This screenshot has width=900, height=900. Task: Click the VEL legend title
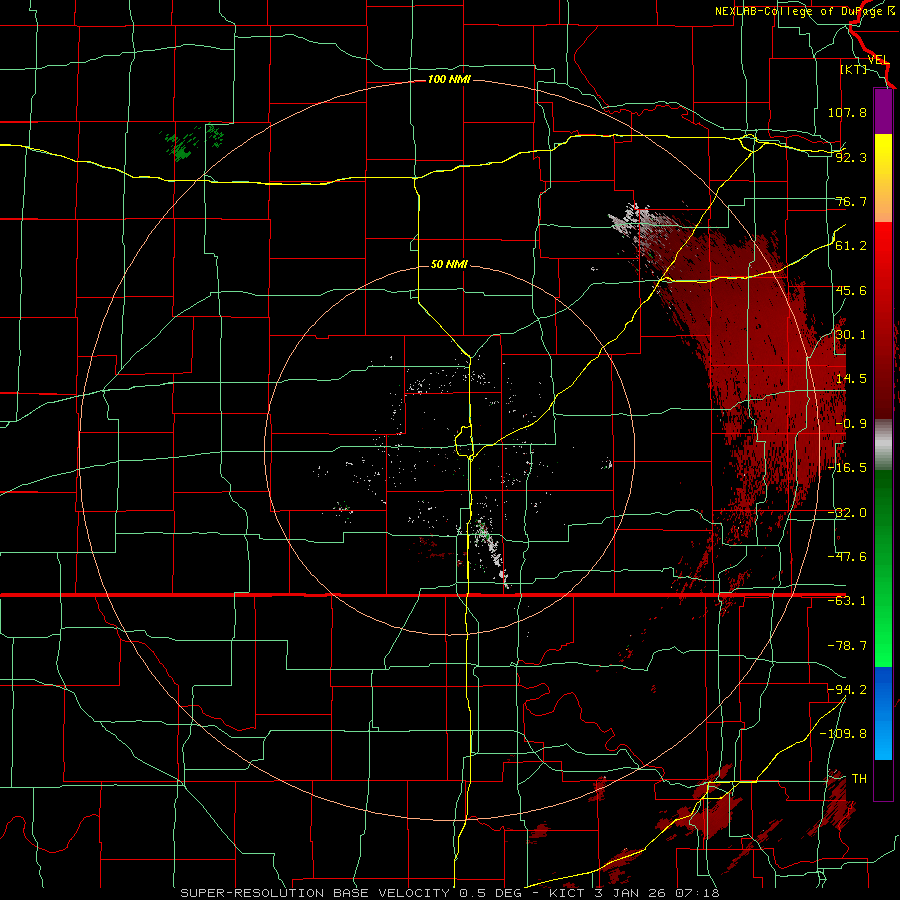(x=878, y=60)
